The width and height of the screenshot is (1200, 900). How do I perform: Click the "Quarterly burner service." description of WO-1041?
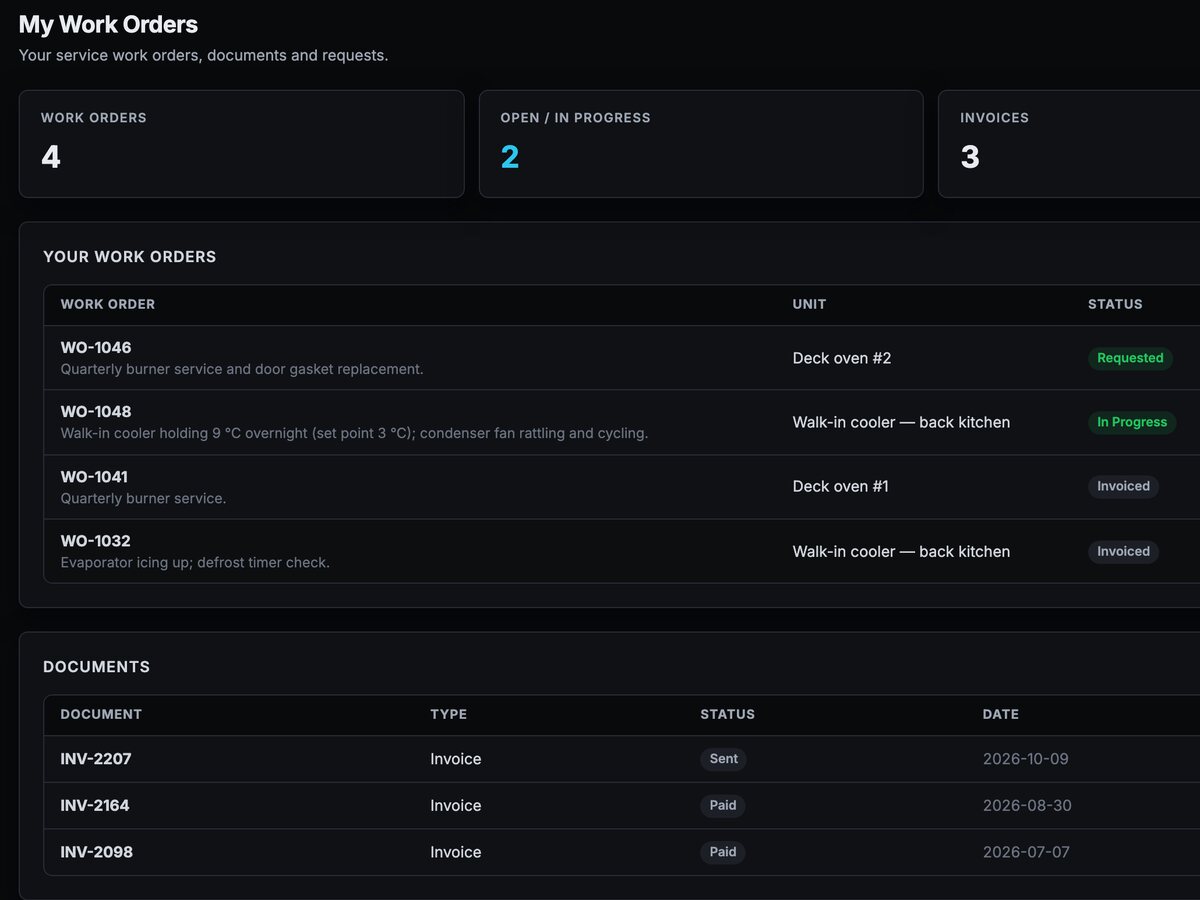pos(143,498)
